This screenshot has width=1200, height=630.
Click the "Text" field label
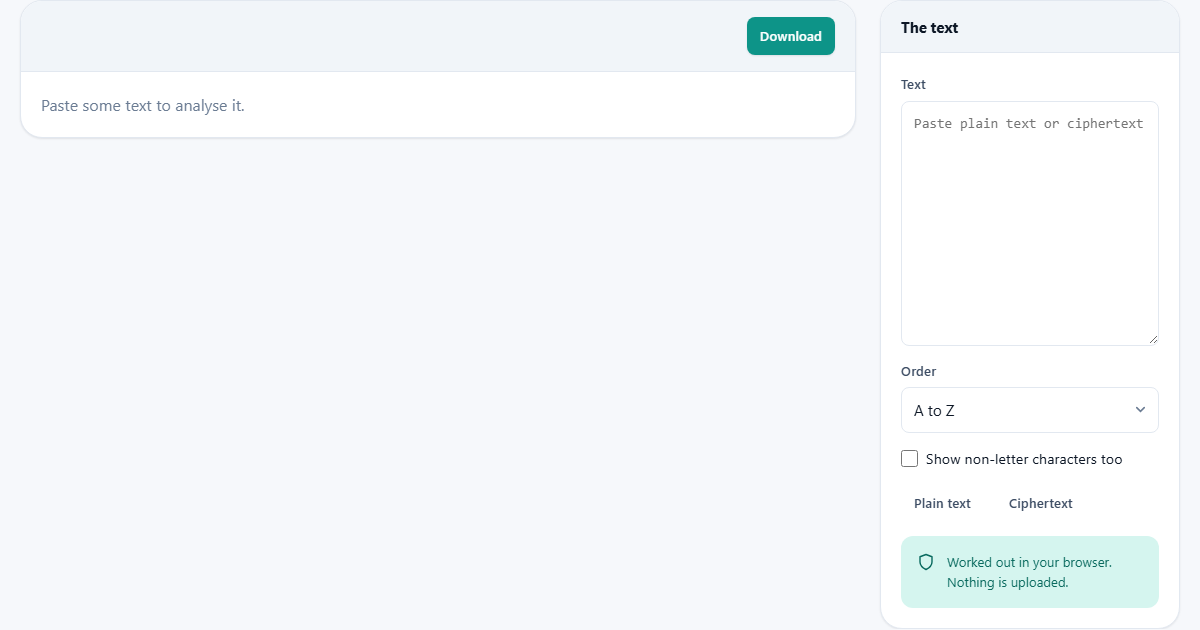tap(913, 85)
